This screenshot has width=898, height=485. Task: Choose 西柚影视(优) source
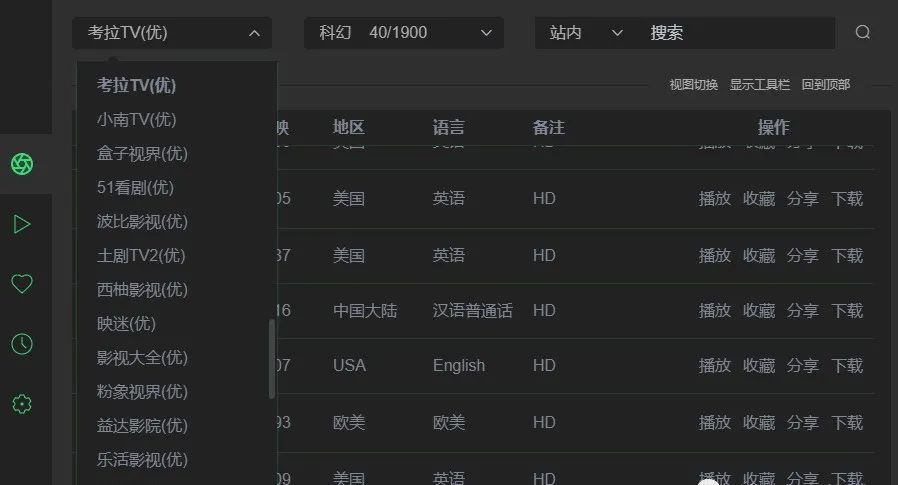(142, 290)
